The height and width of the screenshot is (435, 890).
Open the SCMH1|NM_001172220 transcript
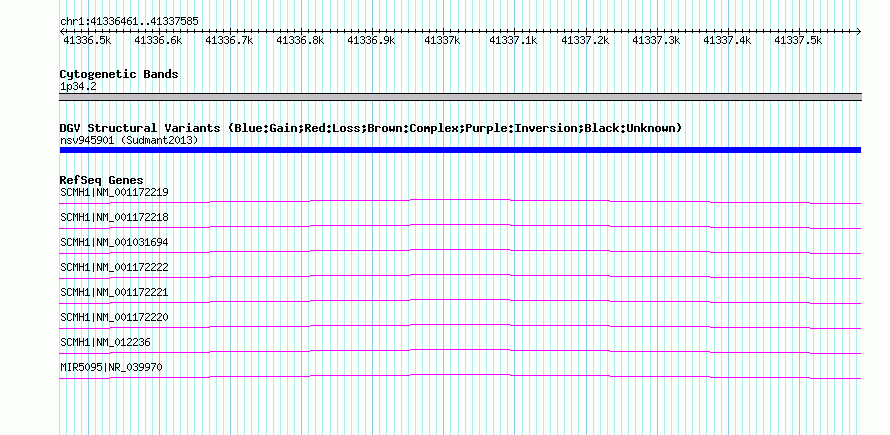(x=114, y=317)
